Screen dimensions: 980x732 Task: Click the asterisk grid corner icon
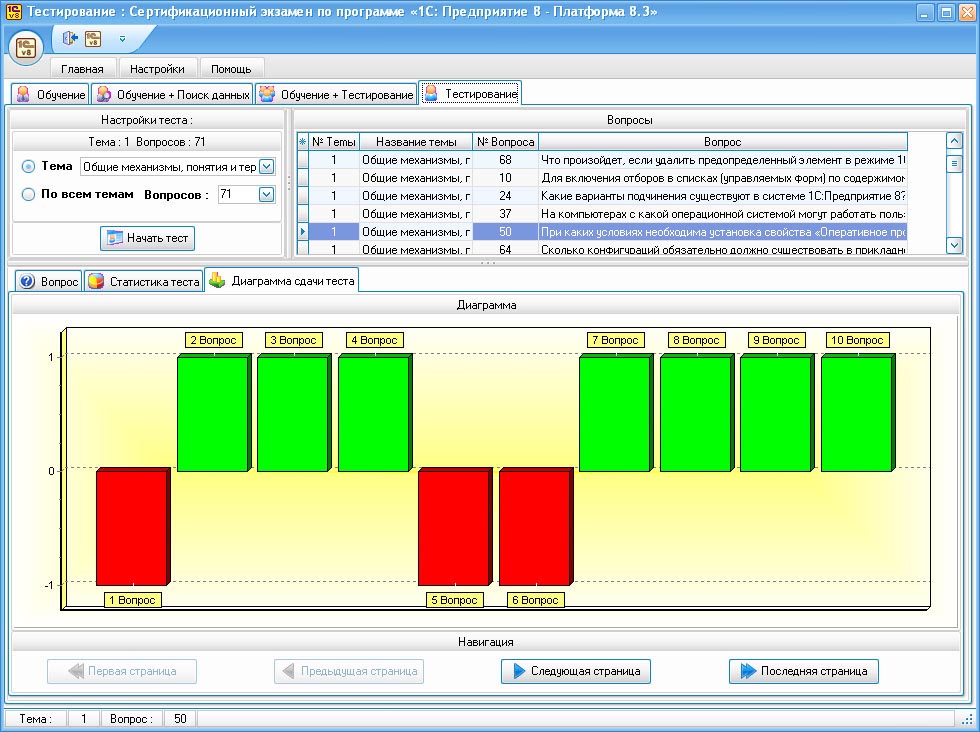point(302,142)
